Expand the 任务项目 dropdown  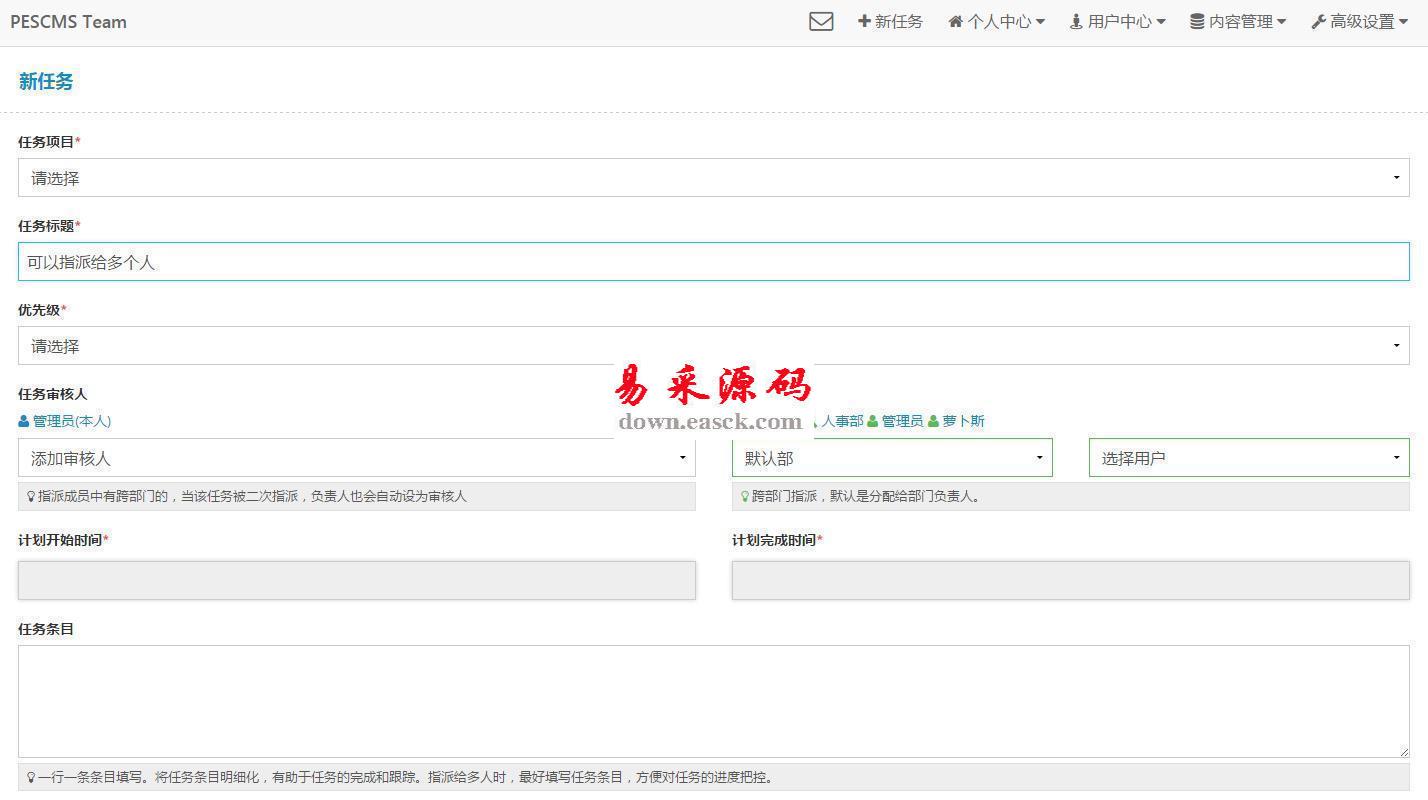[x=713, y=178]
